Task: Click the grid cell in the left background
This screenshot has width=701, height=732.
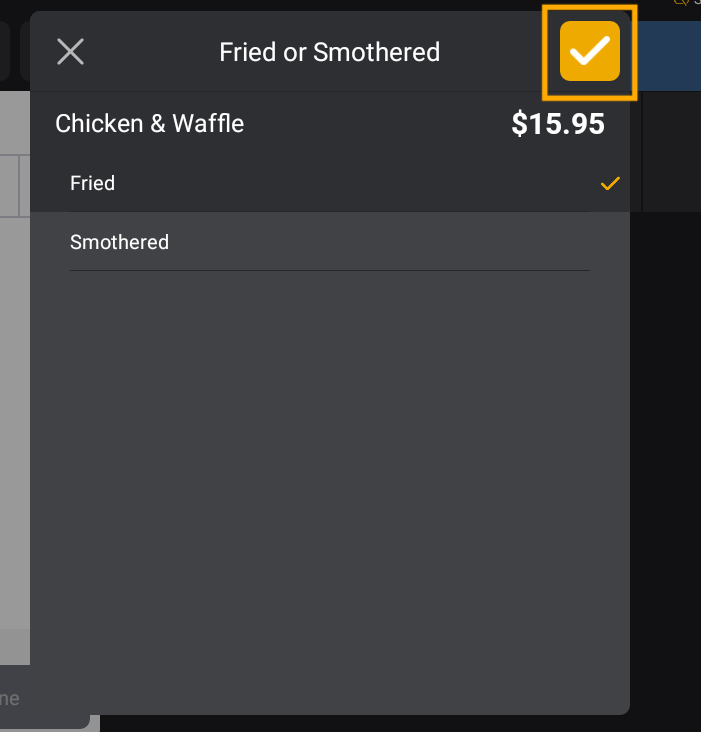Action: pyautogui.click(x=9, y=185)
